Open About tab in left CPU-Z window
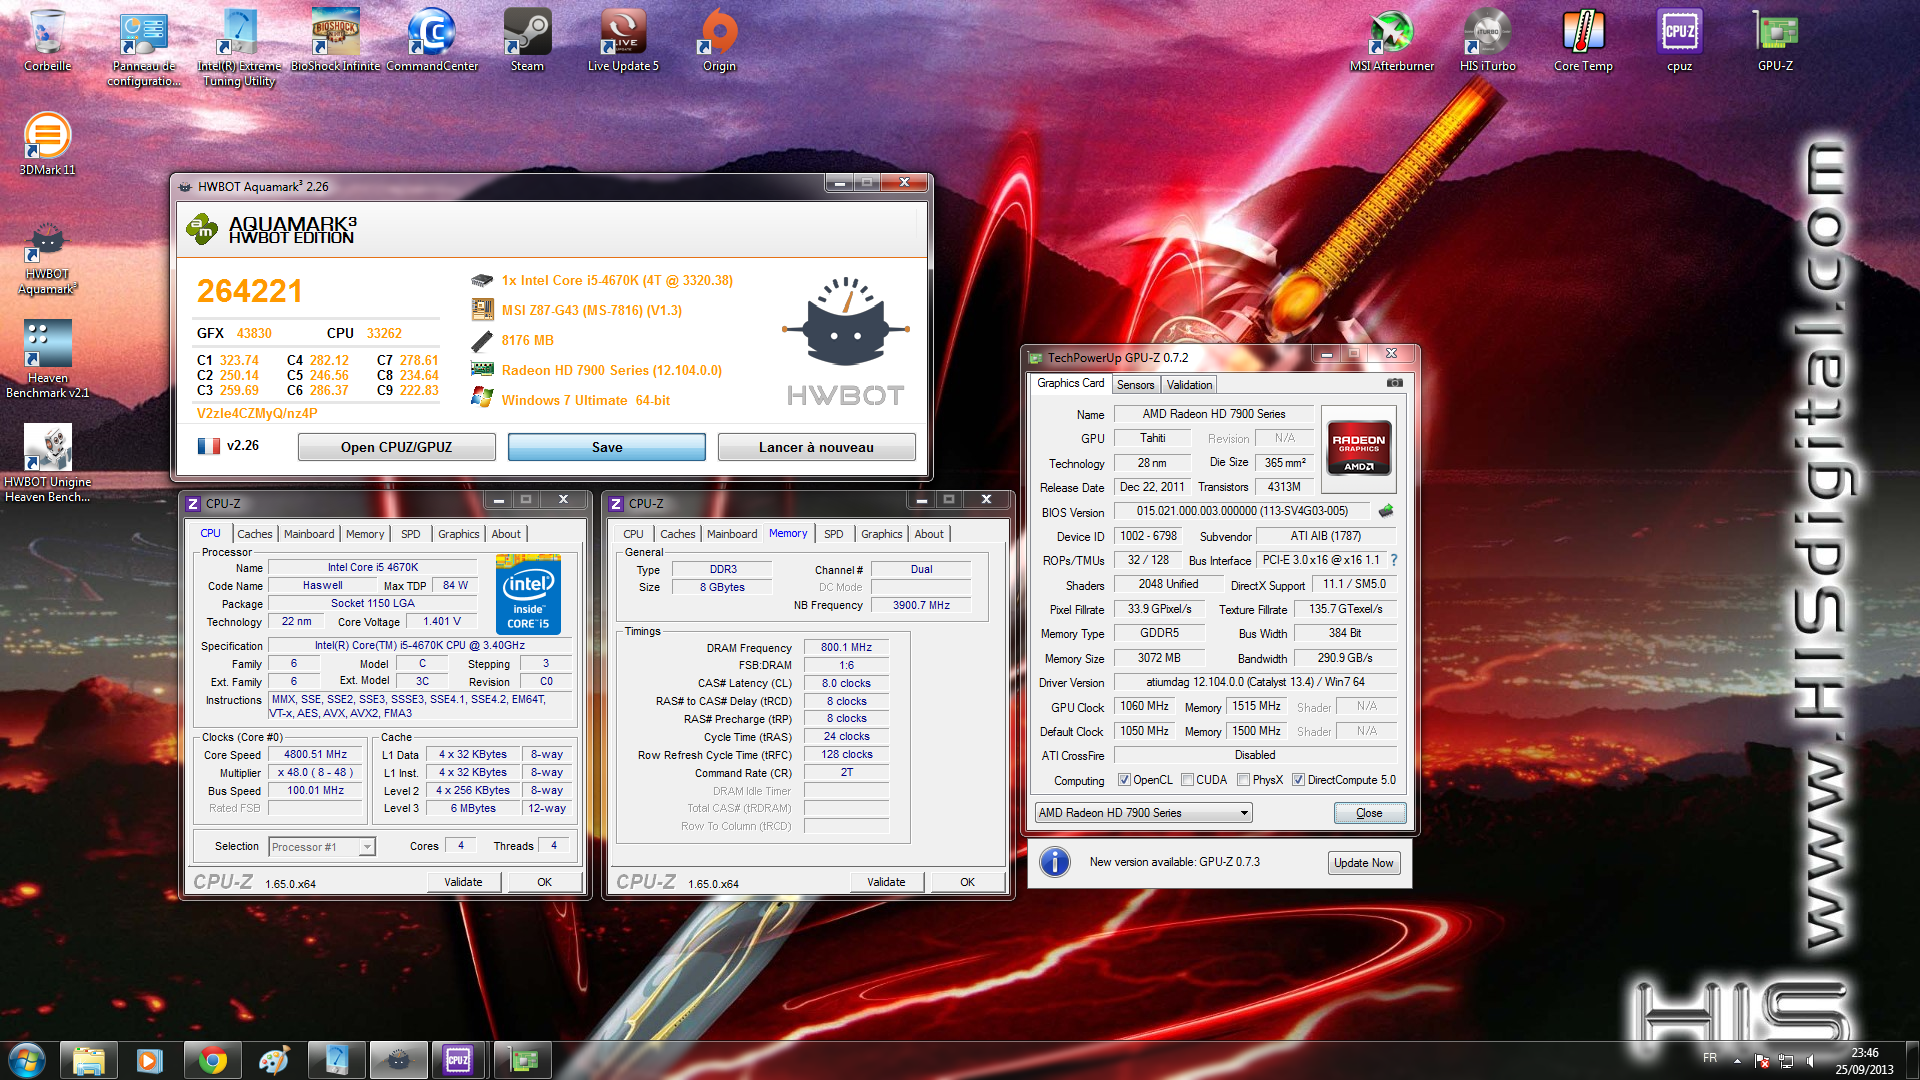Image resolution: width=1920 pixels, height=1080 pixels. (506, 534)
